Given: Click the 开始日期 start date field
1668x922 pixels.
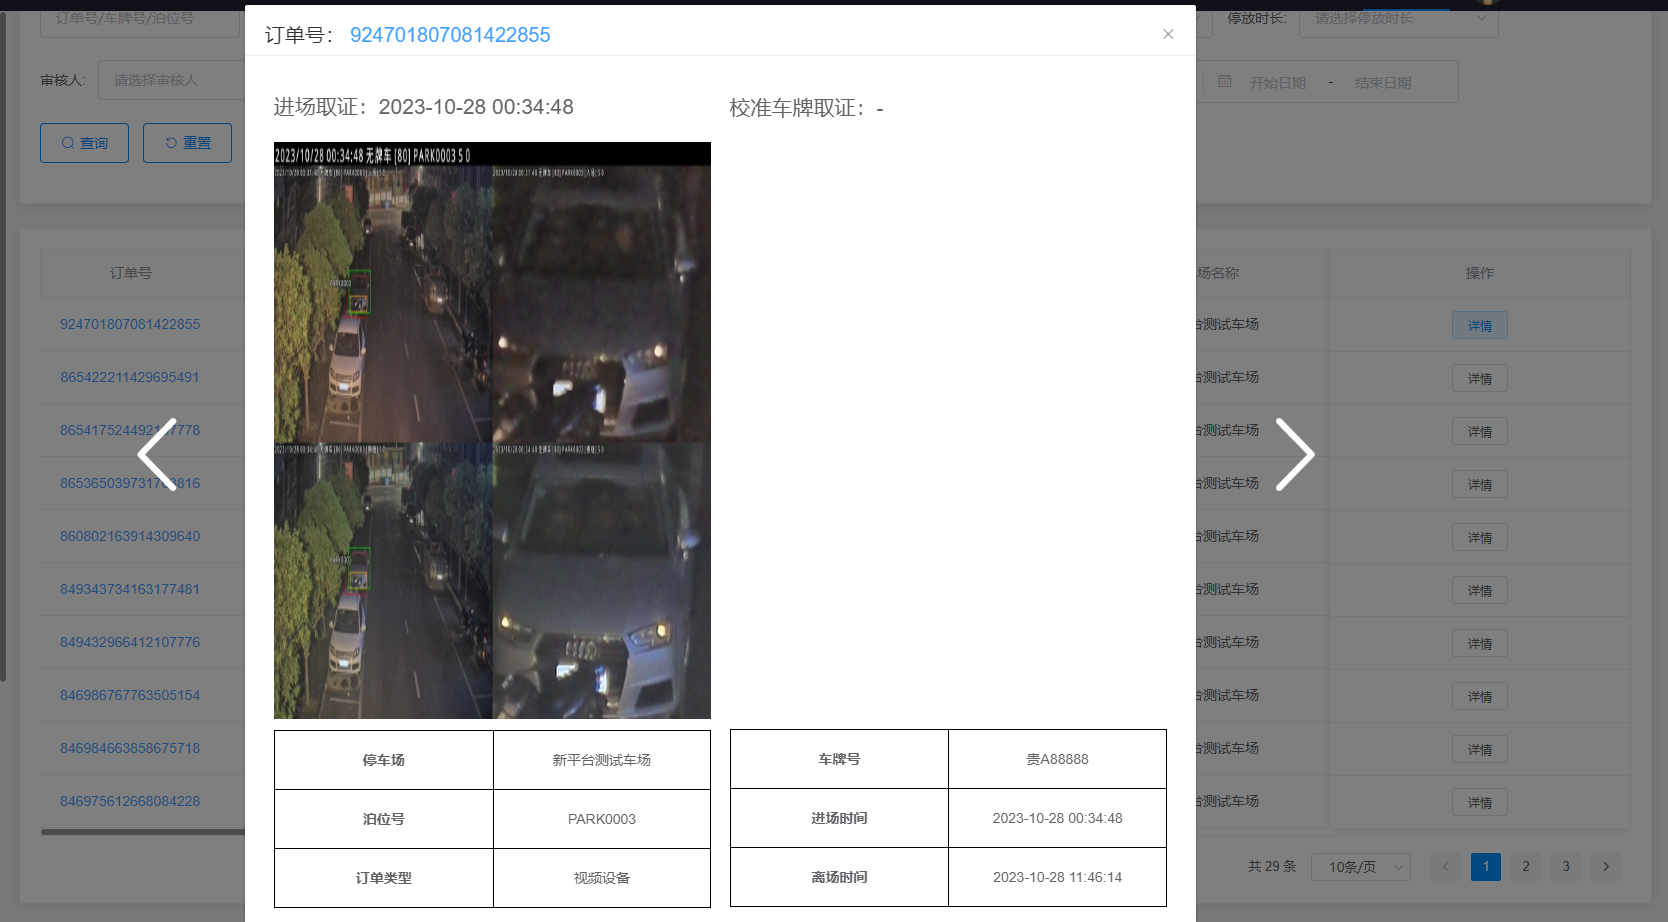Looking at the screenshot, I should [1277, 83].
